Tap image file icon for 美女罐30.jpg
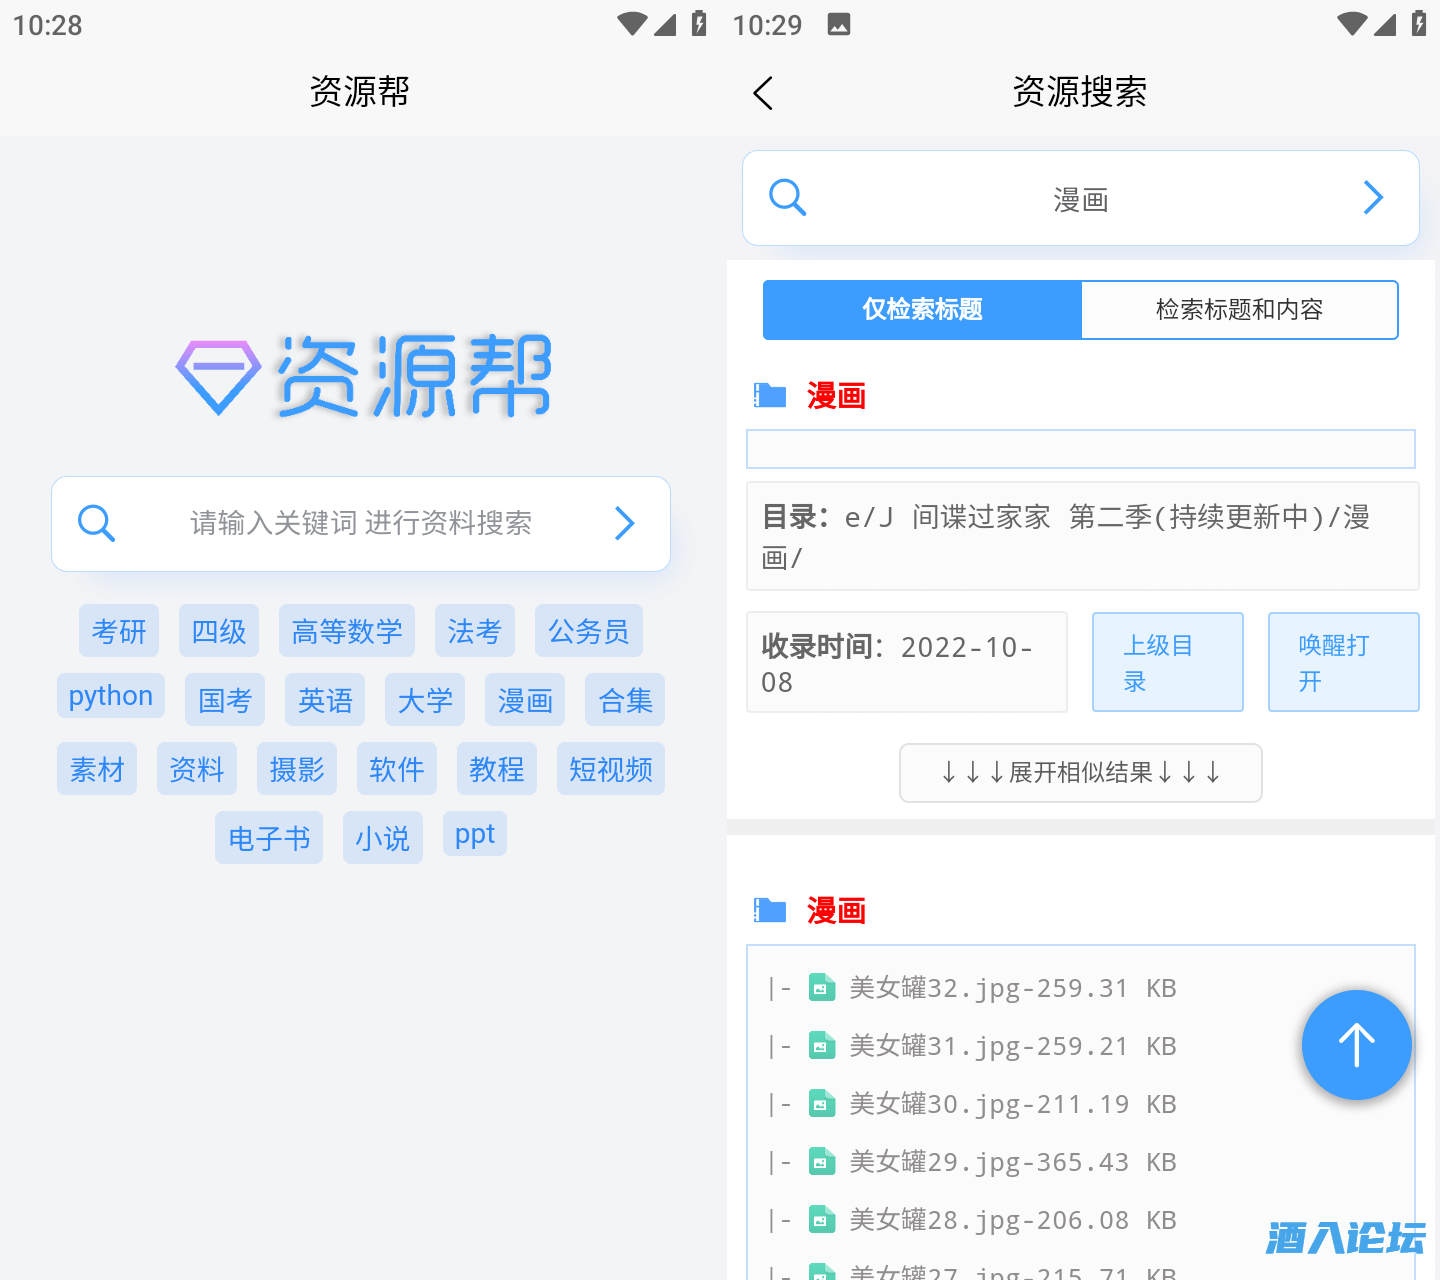The image size is (1440, 1280). click(x=821, y=1104)
